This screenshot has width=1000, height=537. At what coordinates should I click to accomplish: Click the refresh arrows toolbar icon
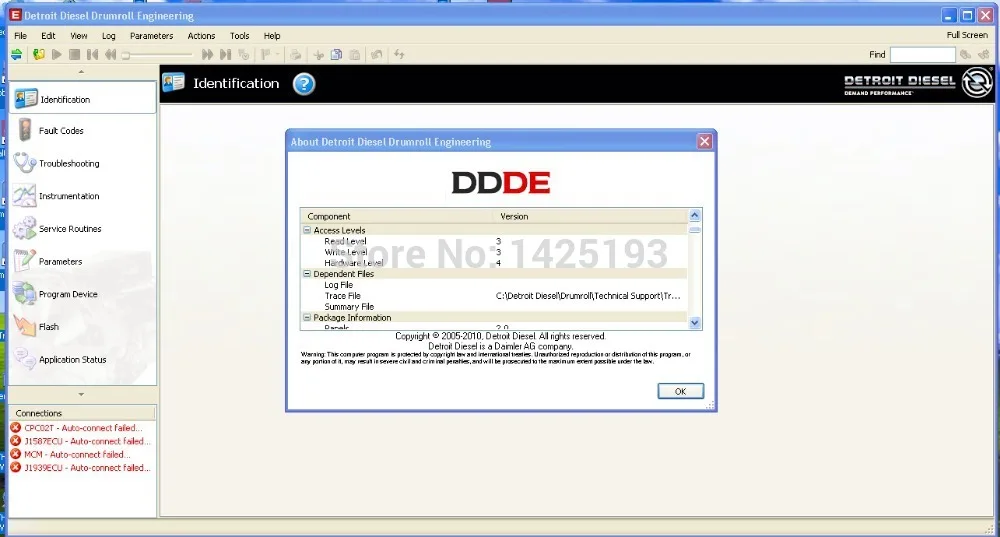pos(399,55)
